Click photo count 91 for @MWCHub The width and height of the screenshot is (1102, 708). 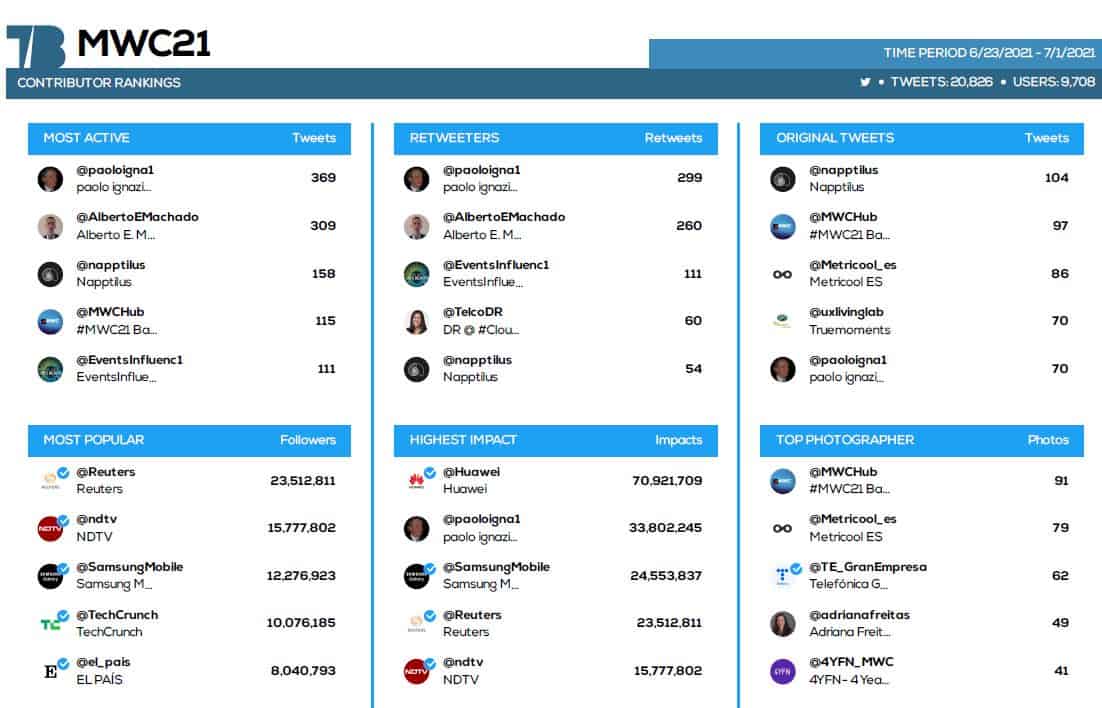[1061, 481]
